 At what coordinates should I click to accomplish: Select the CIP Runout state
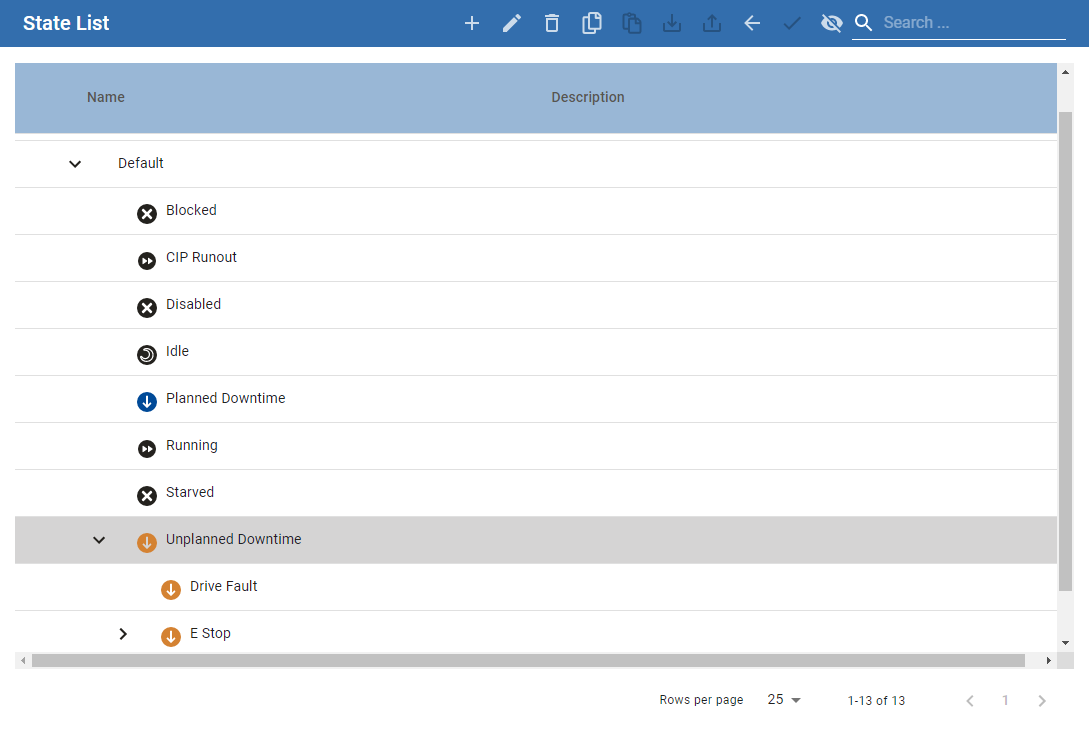201,257
